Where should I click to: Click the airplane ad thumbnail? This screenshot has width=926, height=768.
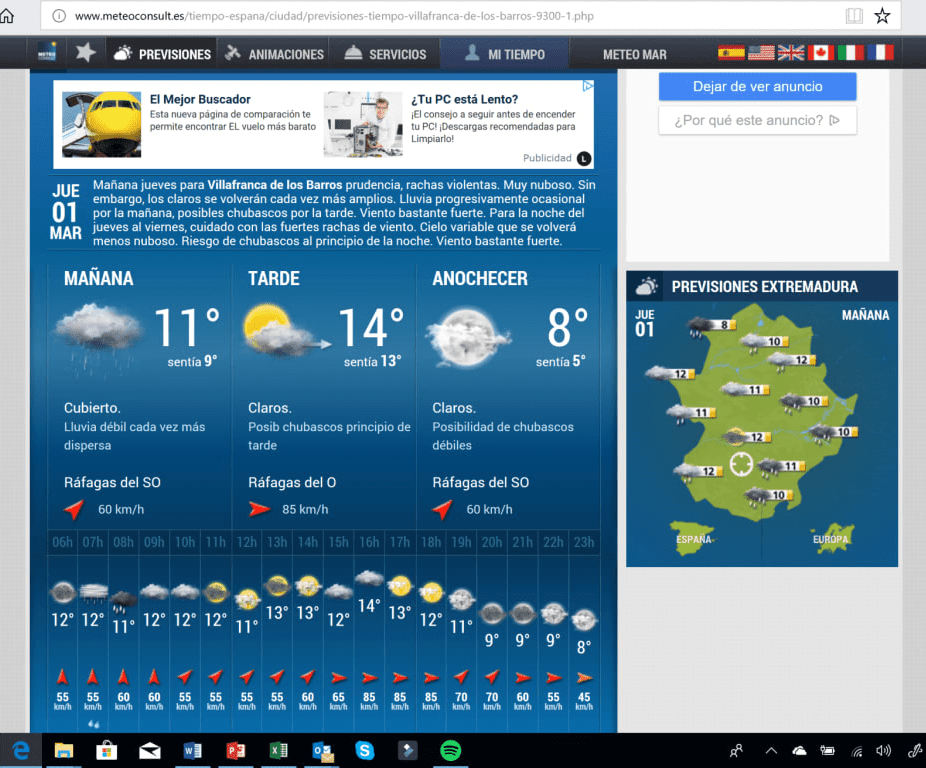[102, 124]
